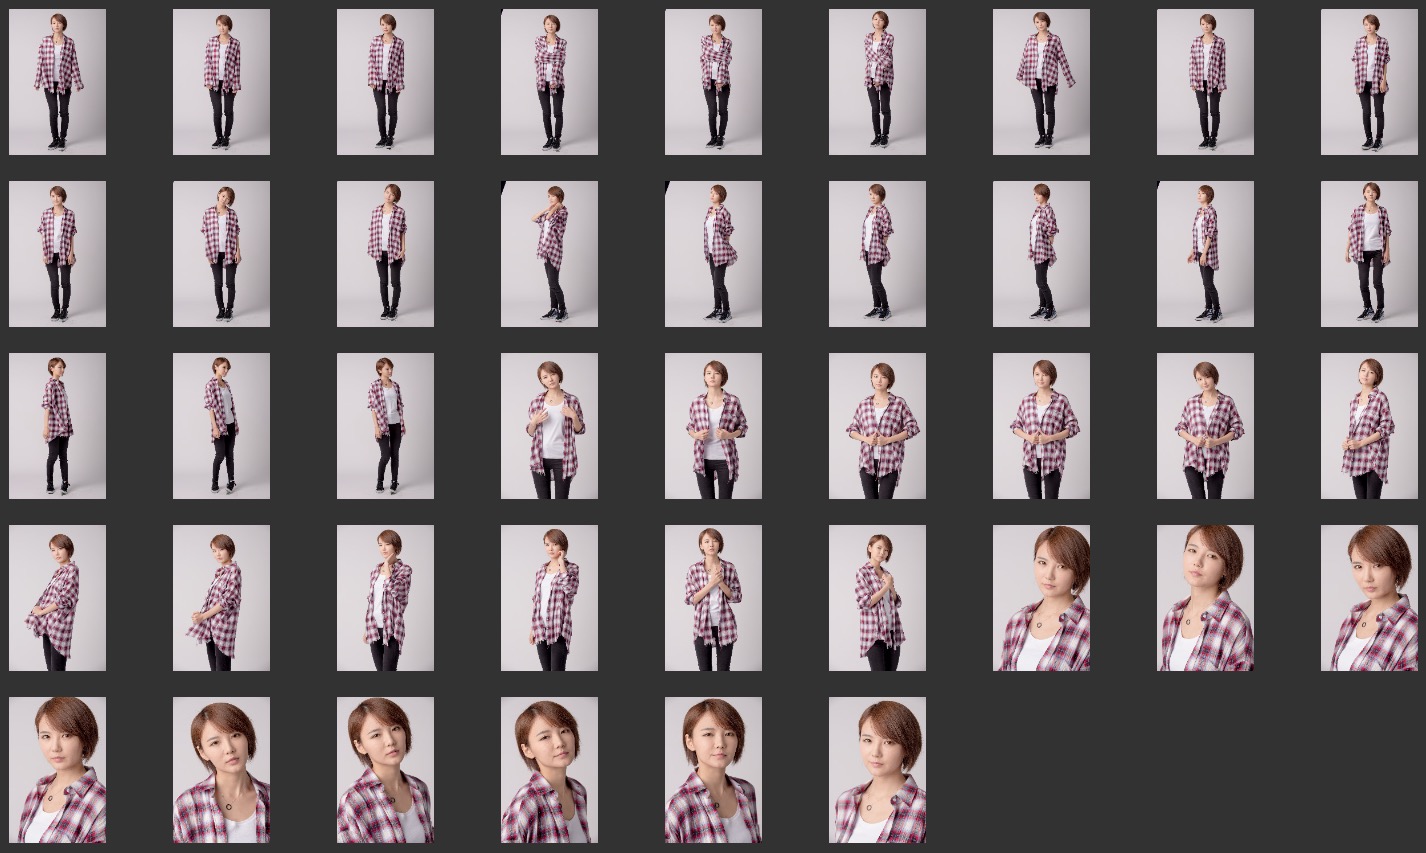The height and width of the screenshot is (853, 1426).
Task: Select the first thumbnail in the third row
Action: (57, 426)
